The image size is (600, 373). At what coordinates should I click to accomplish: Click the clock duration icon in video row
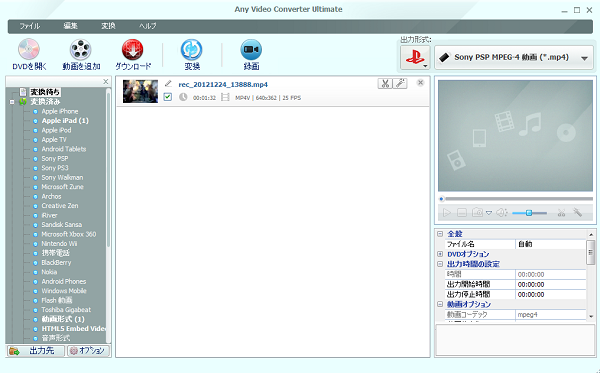pos(183,97)
